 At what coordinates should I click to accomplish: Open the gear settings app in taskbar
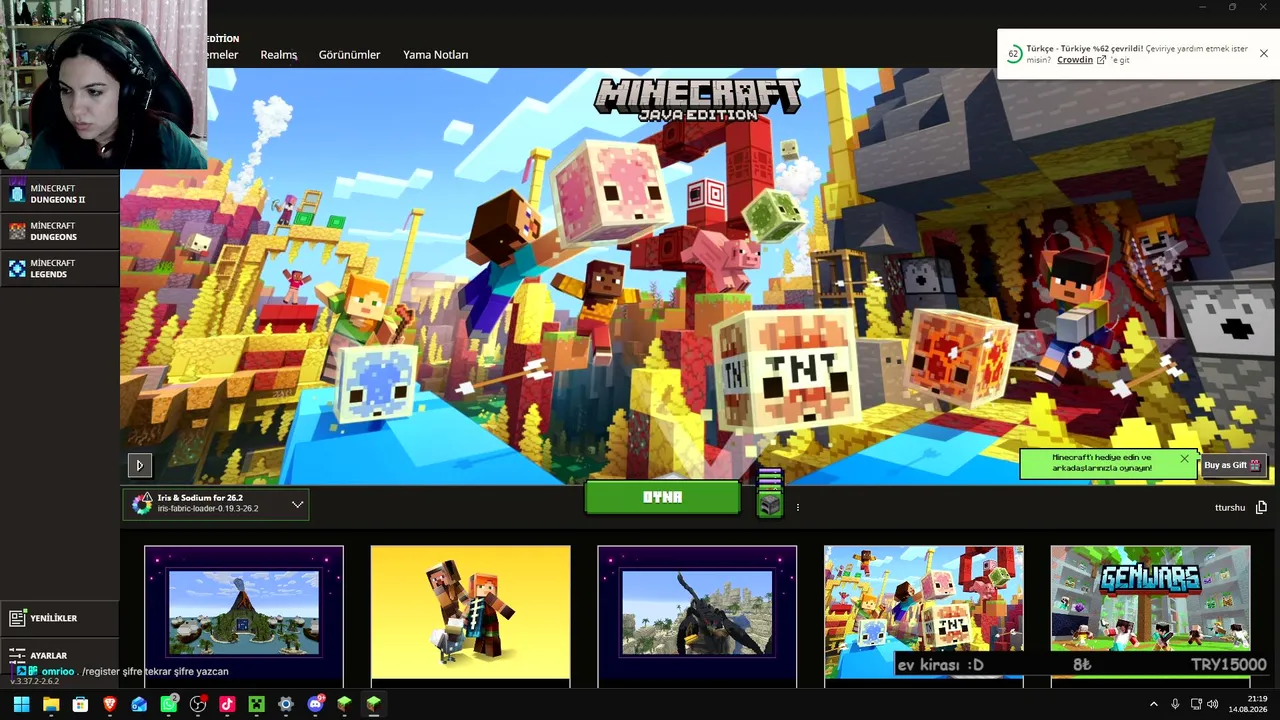tap(286, 704)
